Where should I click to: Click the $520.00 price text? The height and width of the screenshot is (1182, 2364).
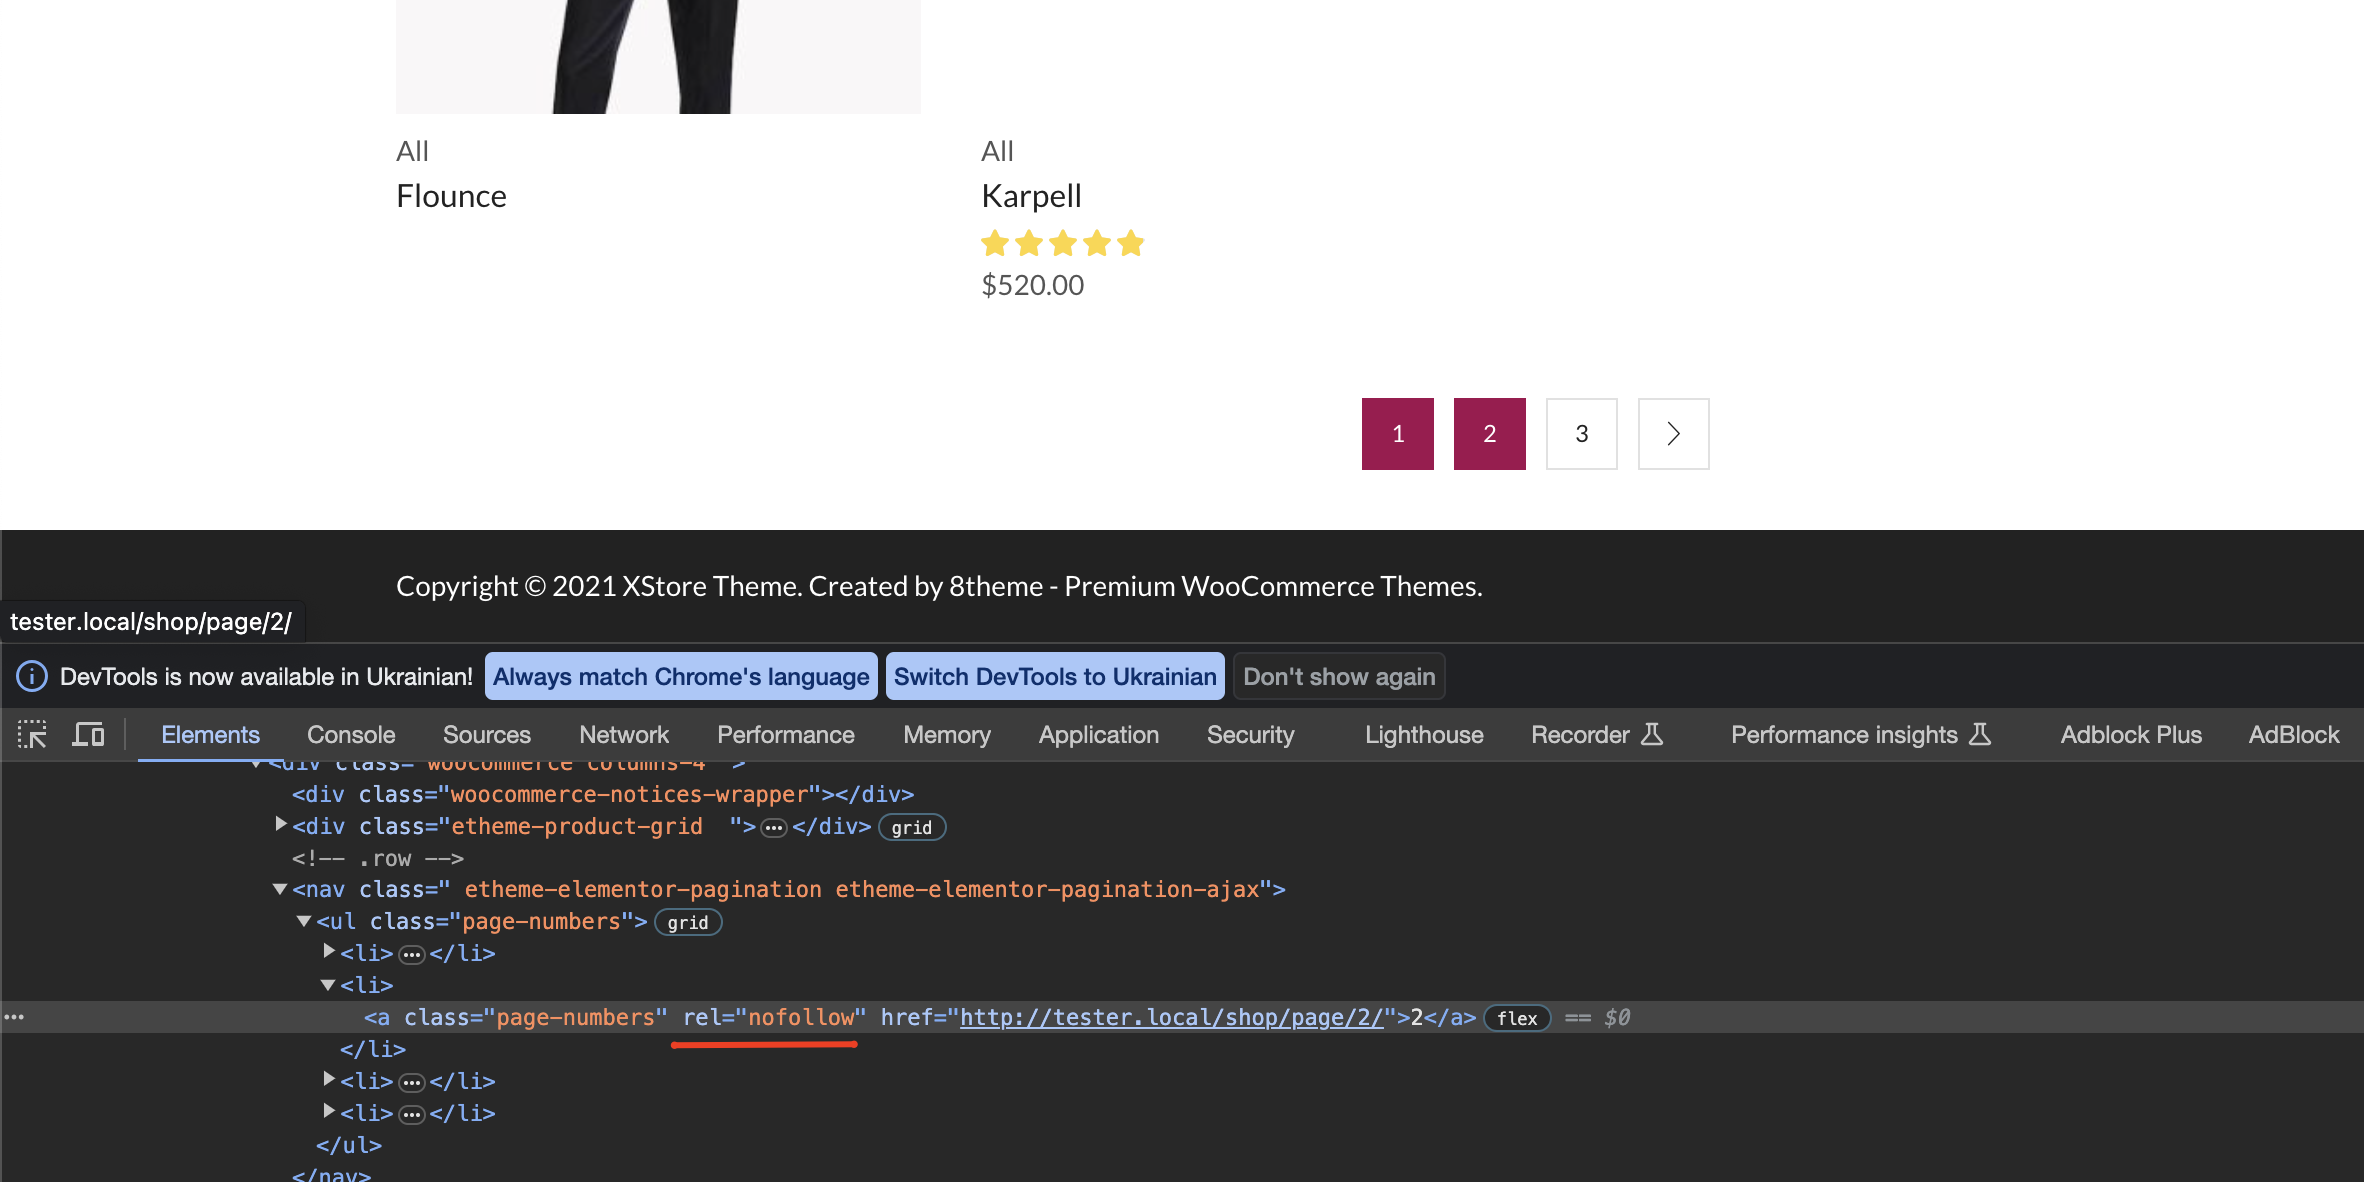1032,286
